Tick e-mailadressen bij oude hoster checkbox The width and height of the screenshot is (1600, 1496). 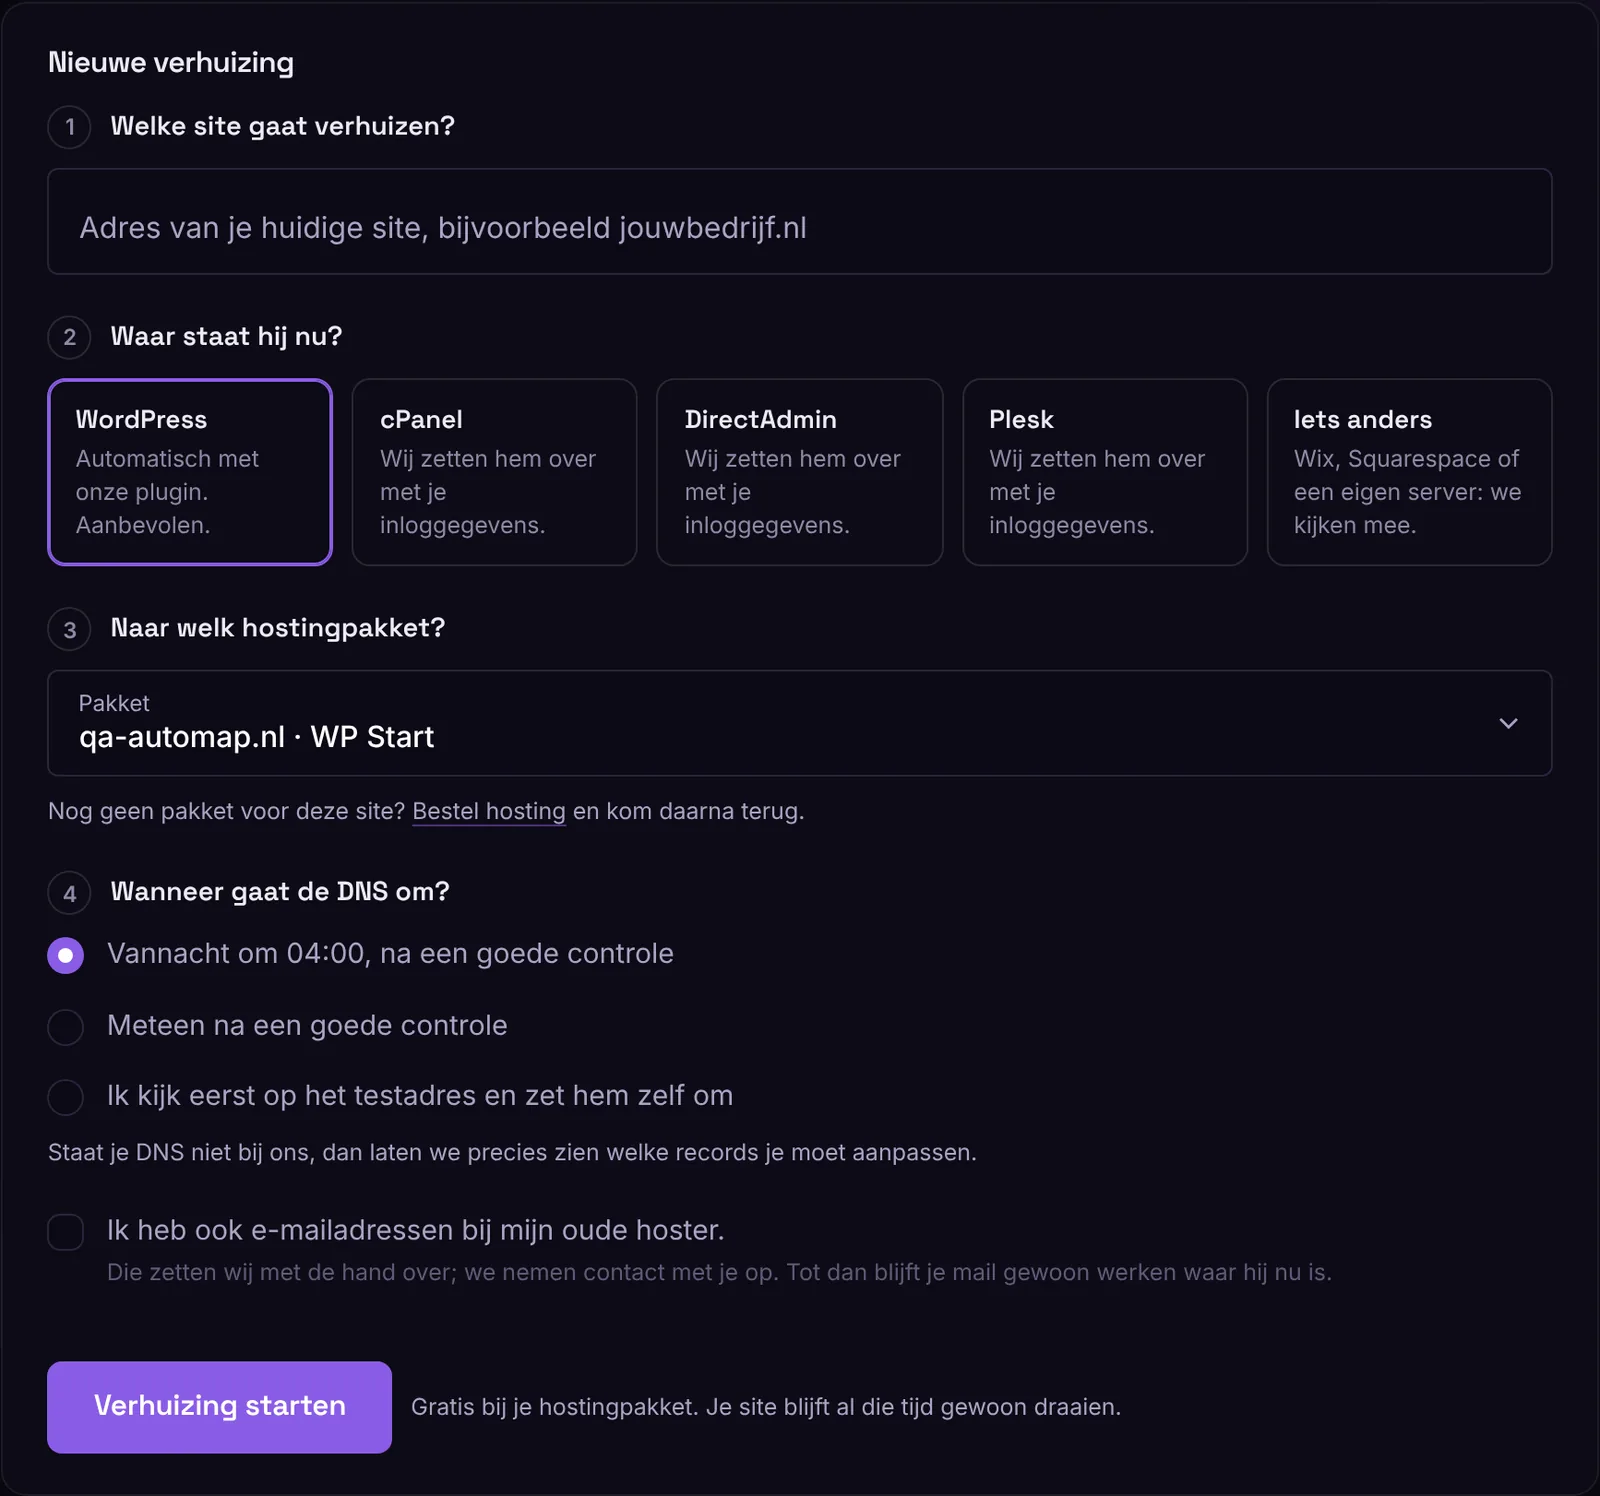(x=66, y=1232)
